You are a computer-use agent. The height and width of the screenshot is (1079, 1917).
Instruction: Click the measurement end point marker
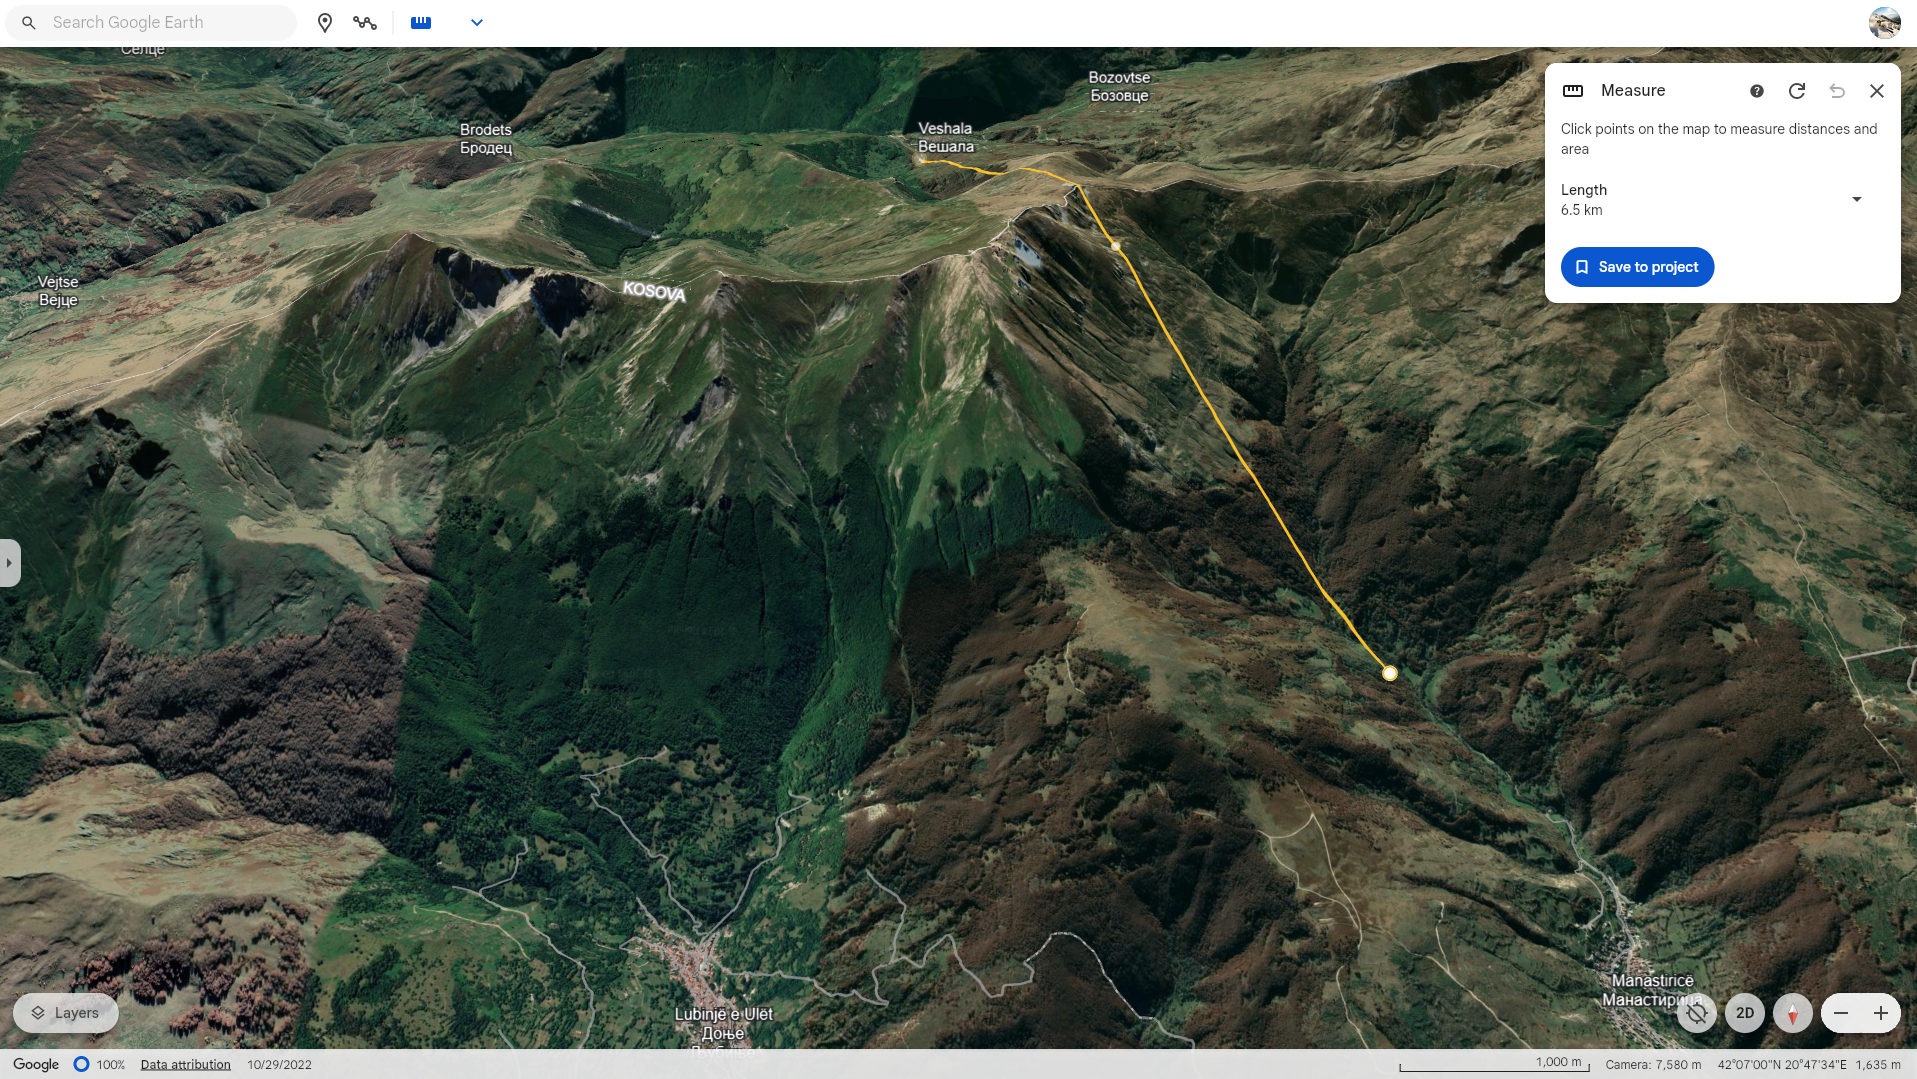(1390, 673)
